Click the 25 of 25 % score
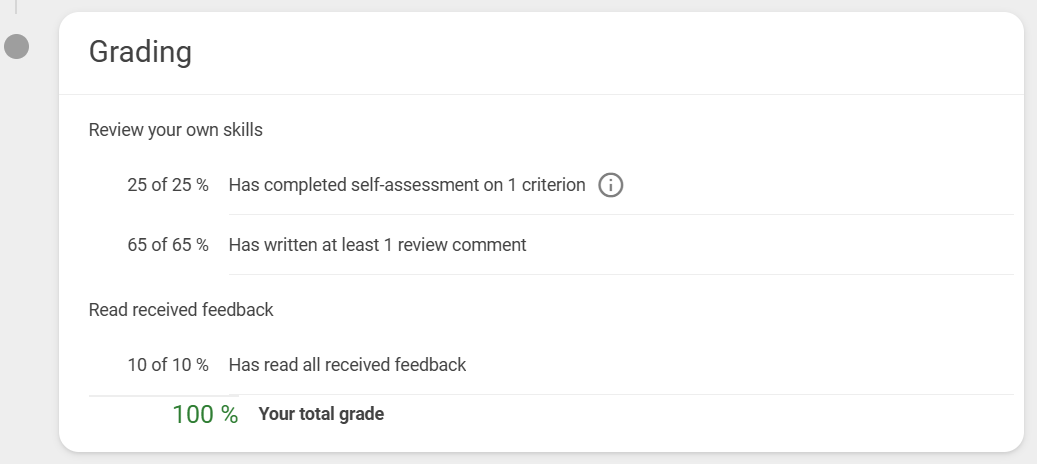This screenshot has width=1037, height=464. (168, 185)
